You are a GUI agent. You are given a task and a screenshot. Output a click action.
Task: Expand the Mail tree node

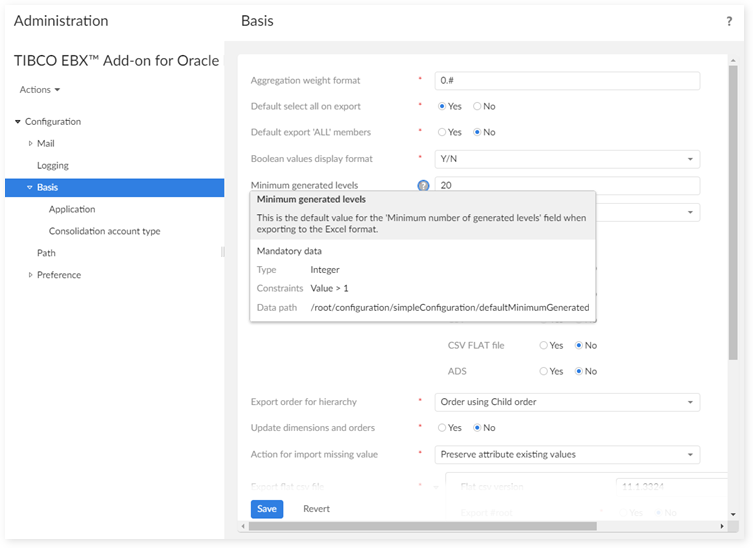click(x=30, y=144)
